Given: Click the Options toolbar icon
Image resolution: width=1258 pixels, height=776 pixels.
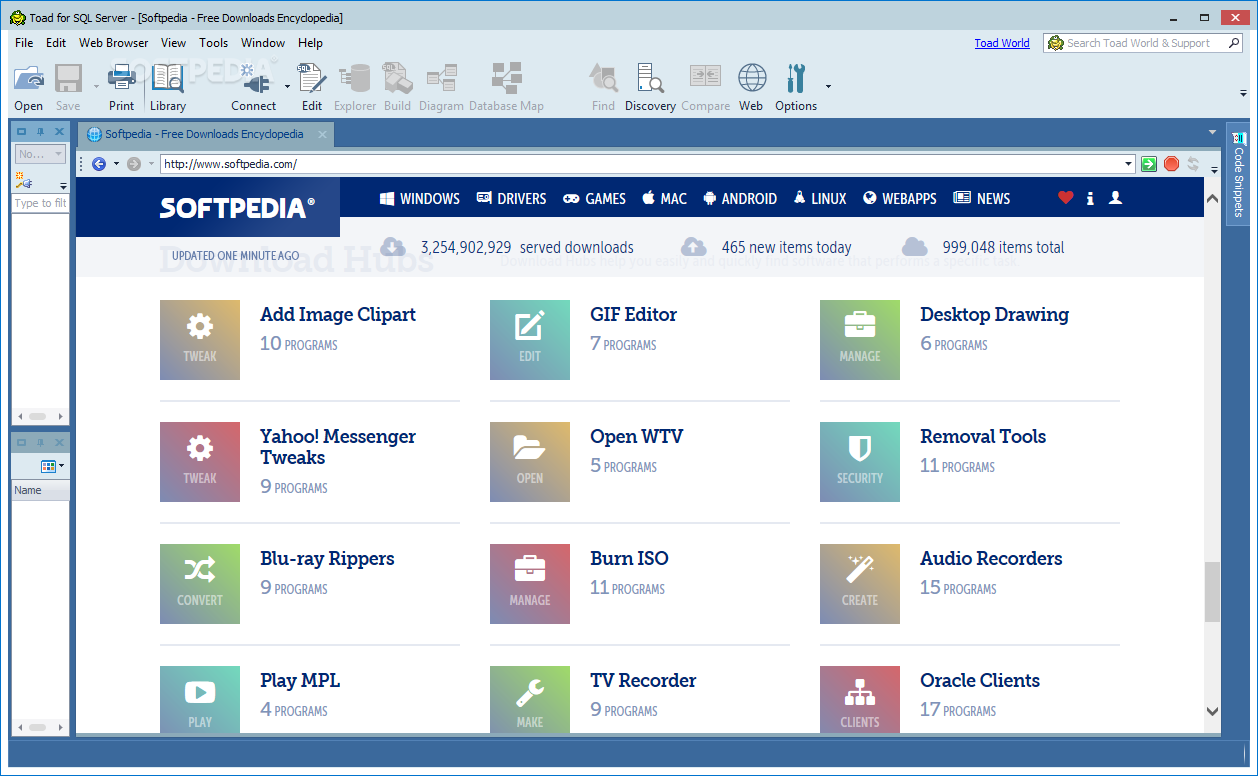Looking at the screenshot, I should click(x=795, y=86).
